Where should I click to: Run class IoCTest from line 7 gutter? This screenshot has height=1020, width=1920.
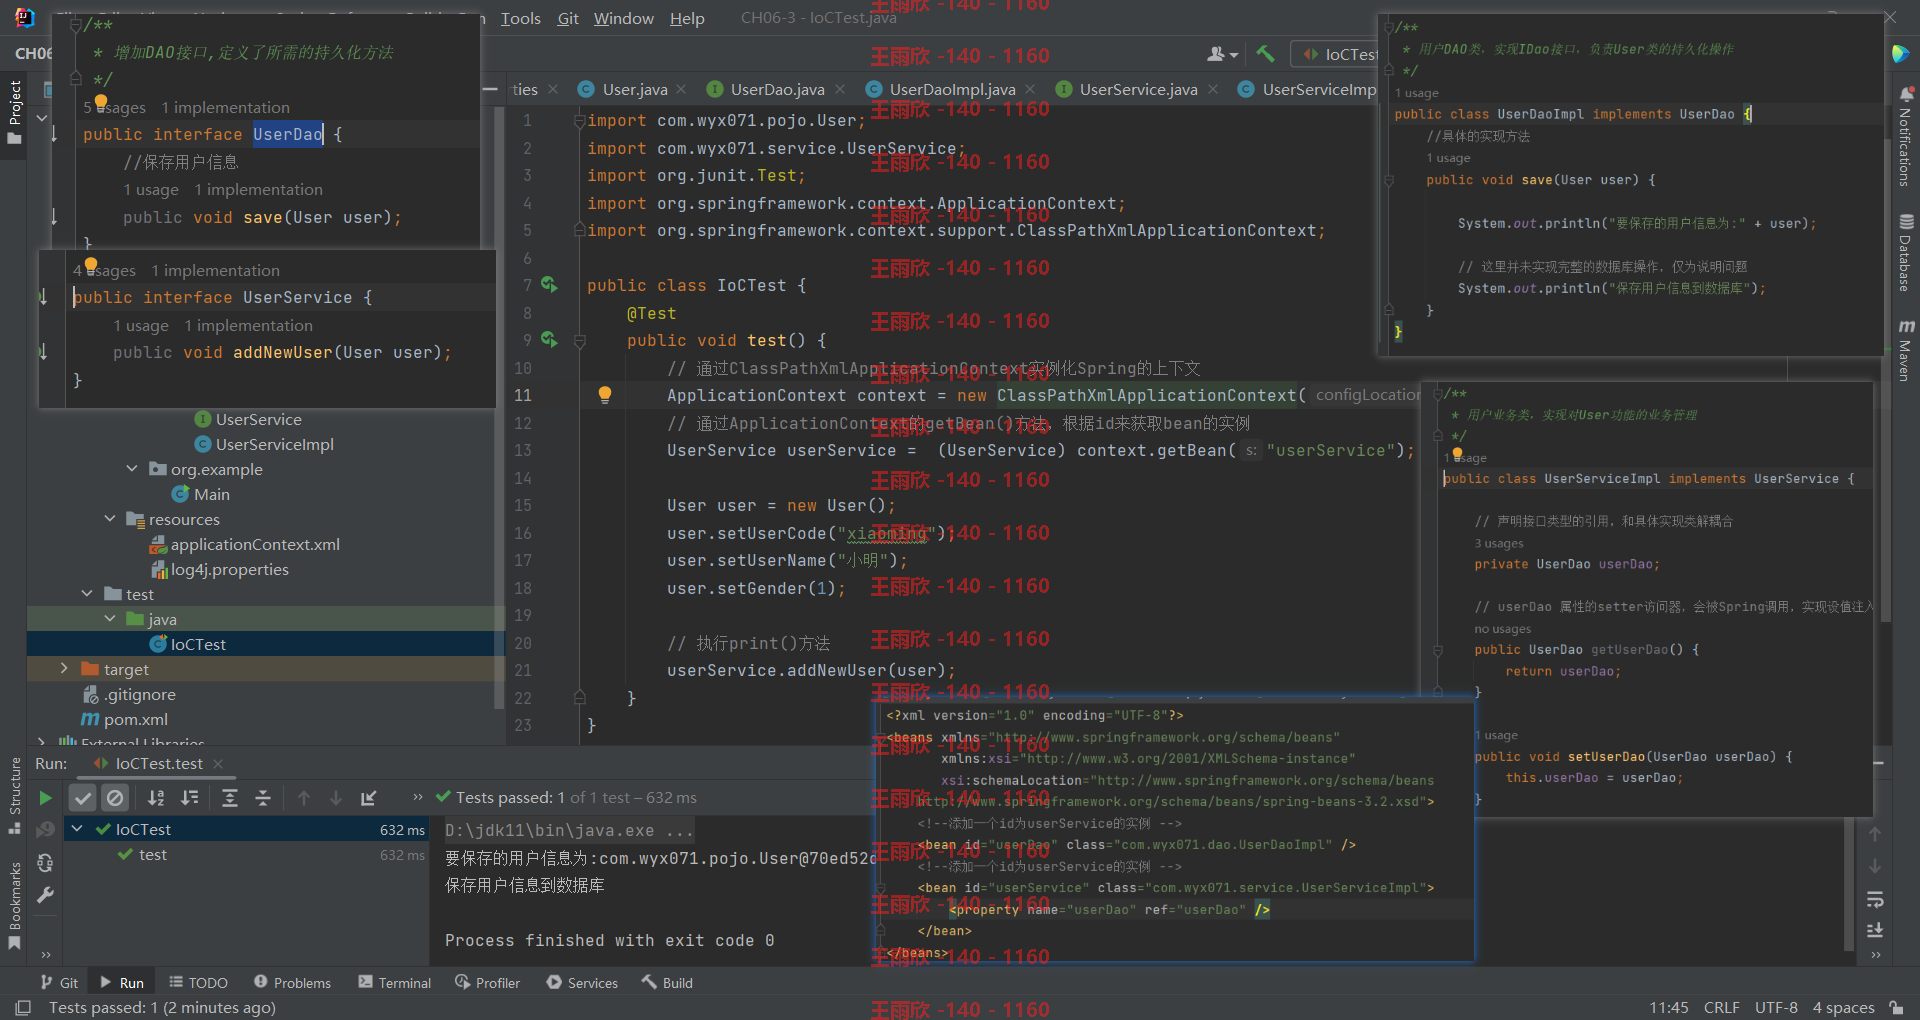coord(549,285)
